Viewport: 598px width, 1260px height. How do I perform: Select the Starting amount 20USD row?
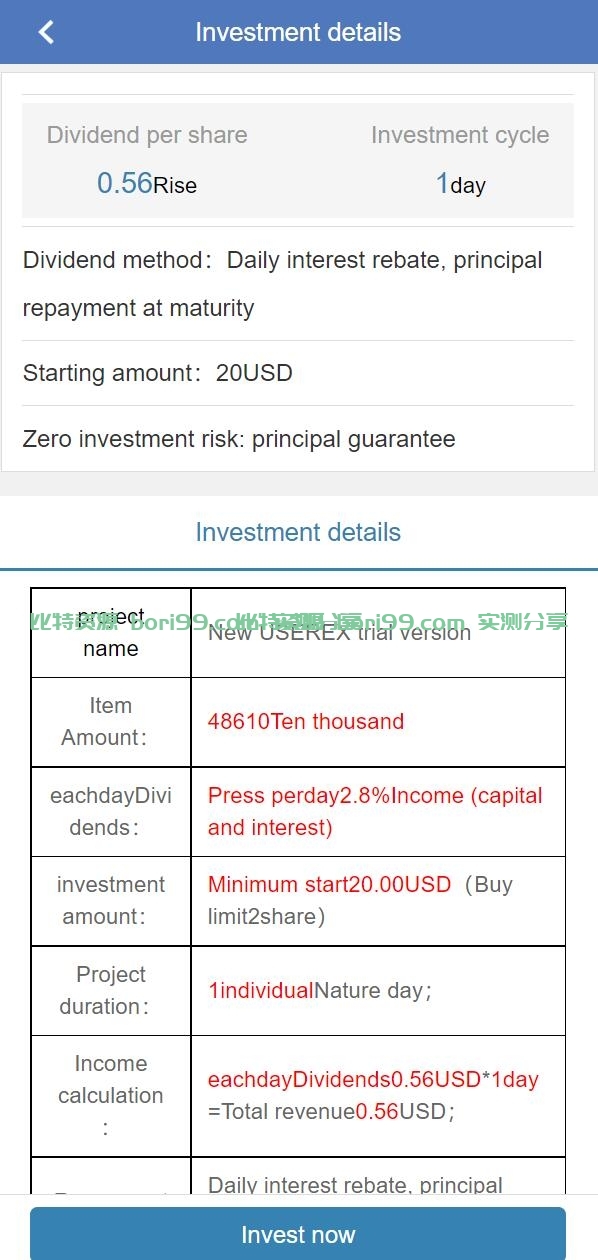(x=298, y=373)
